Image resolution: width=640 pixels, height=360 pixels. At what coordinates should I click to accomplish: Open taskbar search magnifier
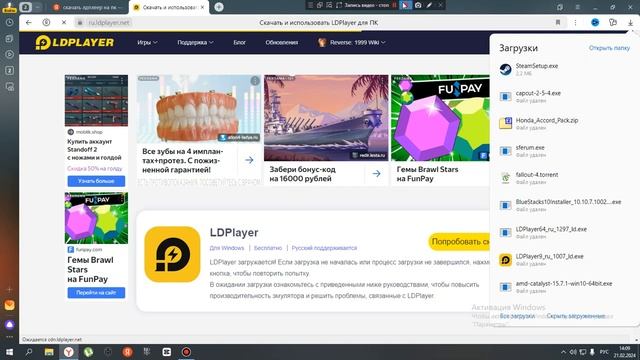[x=29, y=352]
